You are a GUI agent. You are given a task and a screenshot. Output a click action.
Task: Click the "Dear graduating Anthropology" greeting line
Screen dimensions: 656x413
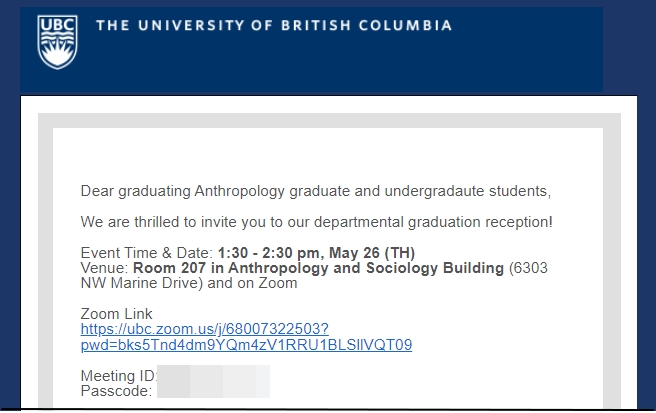coord(316,191)
